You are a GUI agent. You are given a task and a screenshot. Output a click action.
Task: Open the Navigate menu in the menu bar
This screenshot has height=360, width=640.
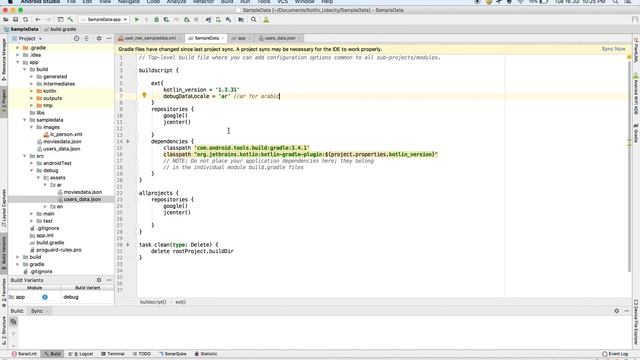[129, 2]
